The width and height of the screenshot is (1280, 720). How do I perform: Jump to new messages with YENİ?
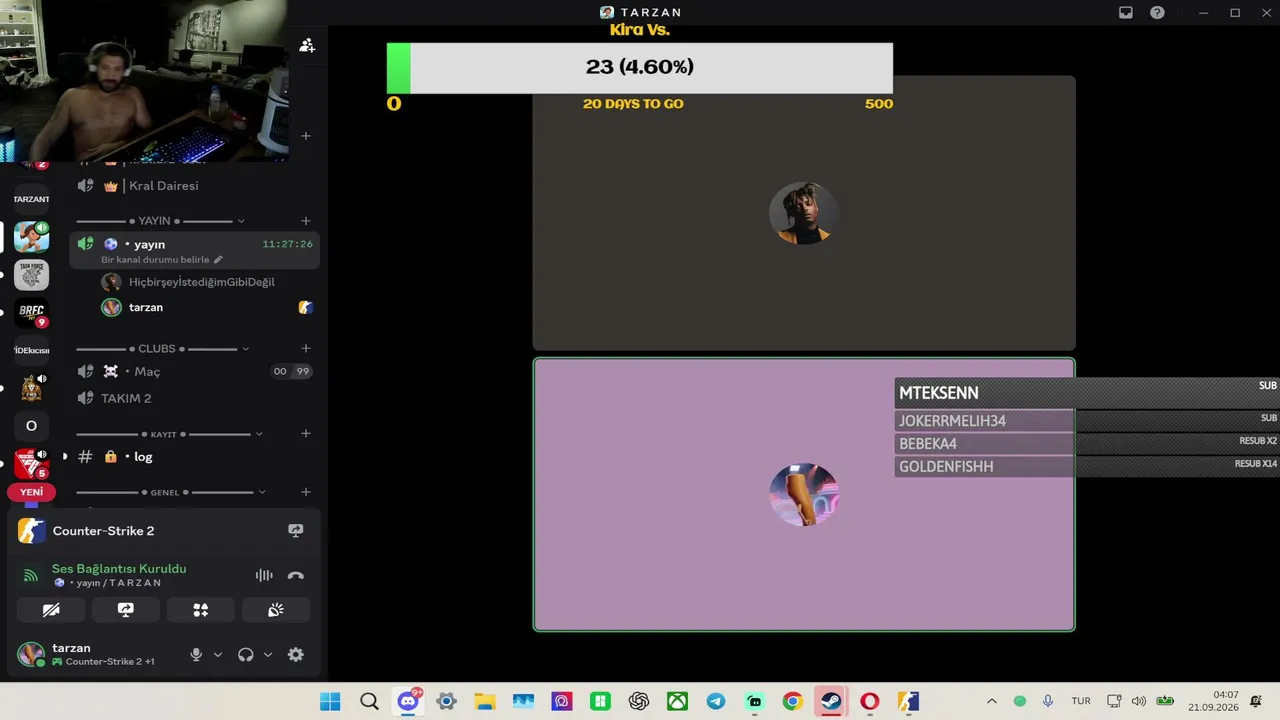point(31,492)
